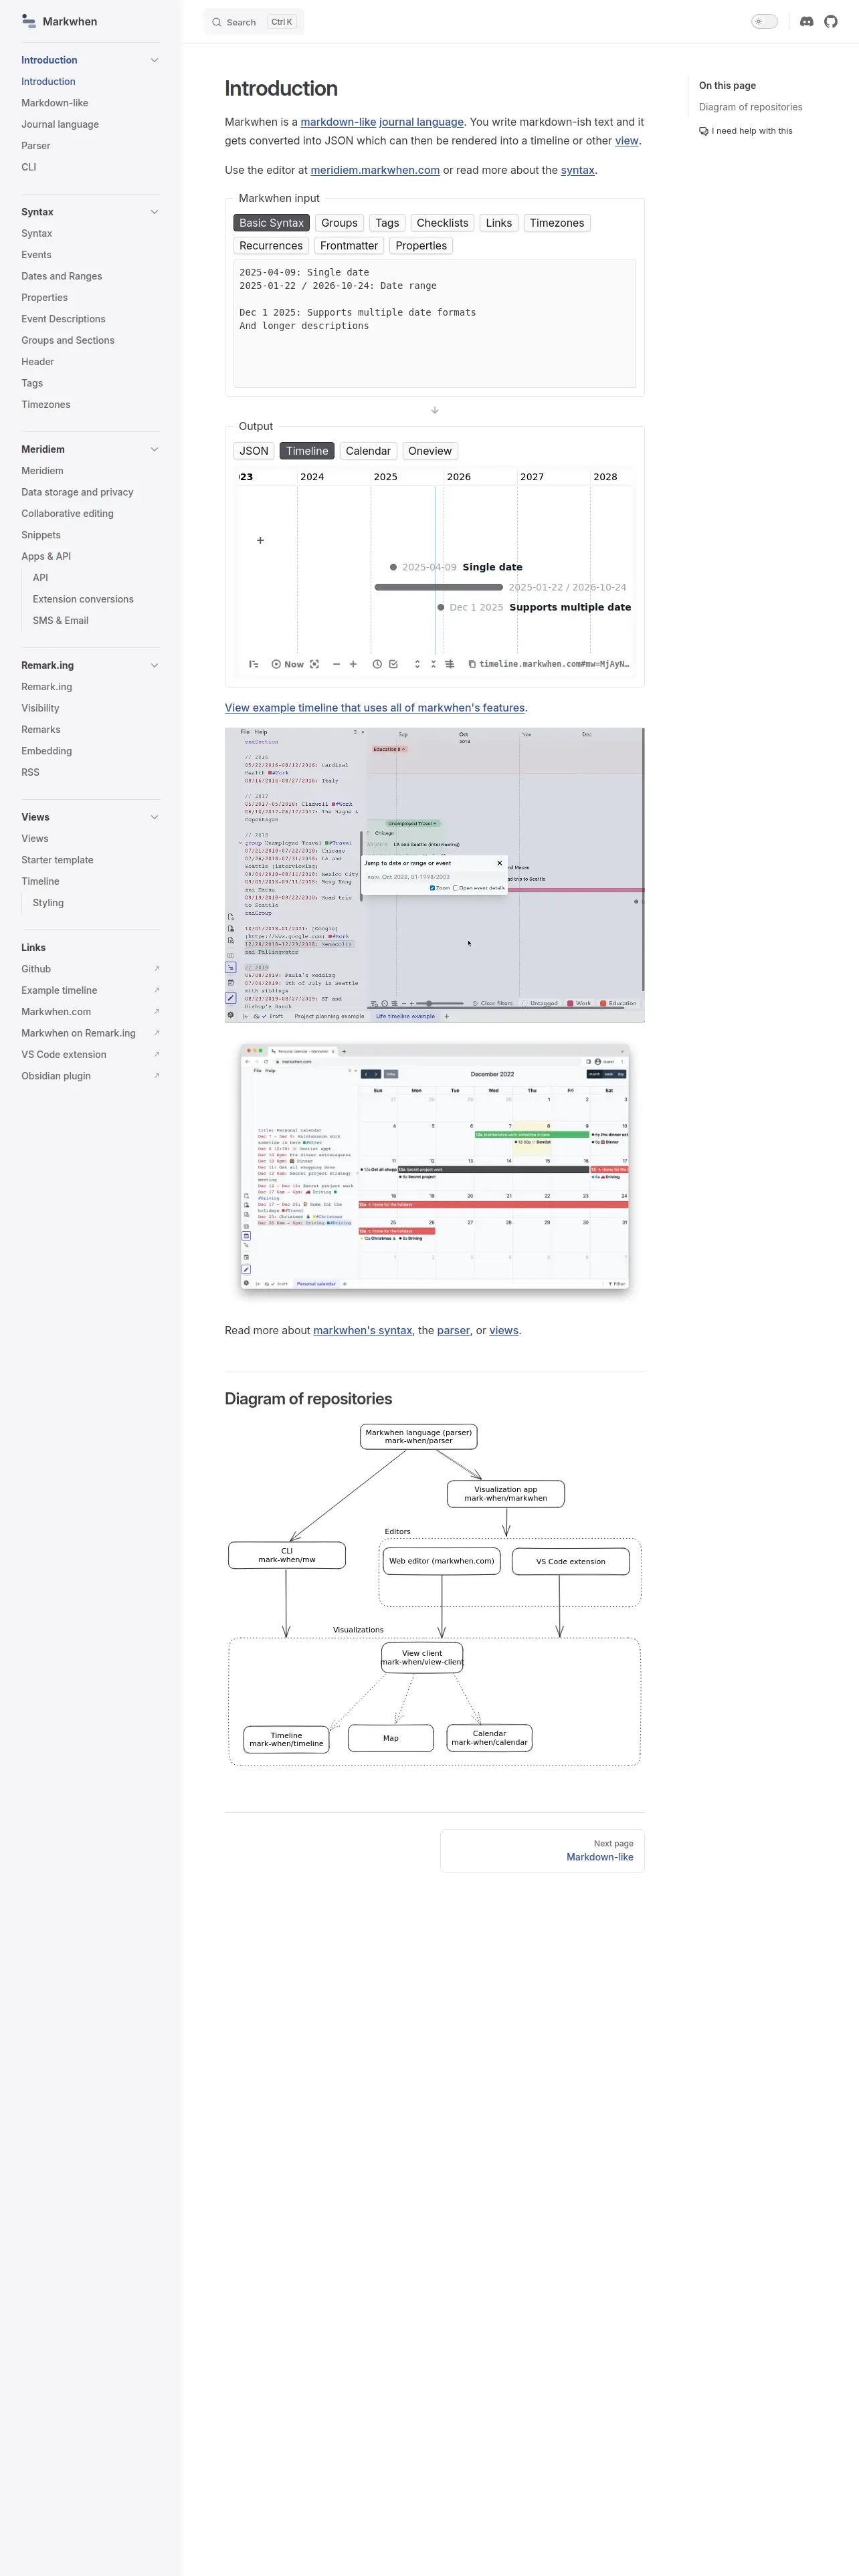This screenshot has width=859, height=2576.
Task: Select the Properties example tab
Action: 421,246
